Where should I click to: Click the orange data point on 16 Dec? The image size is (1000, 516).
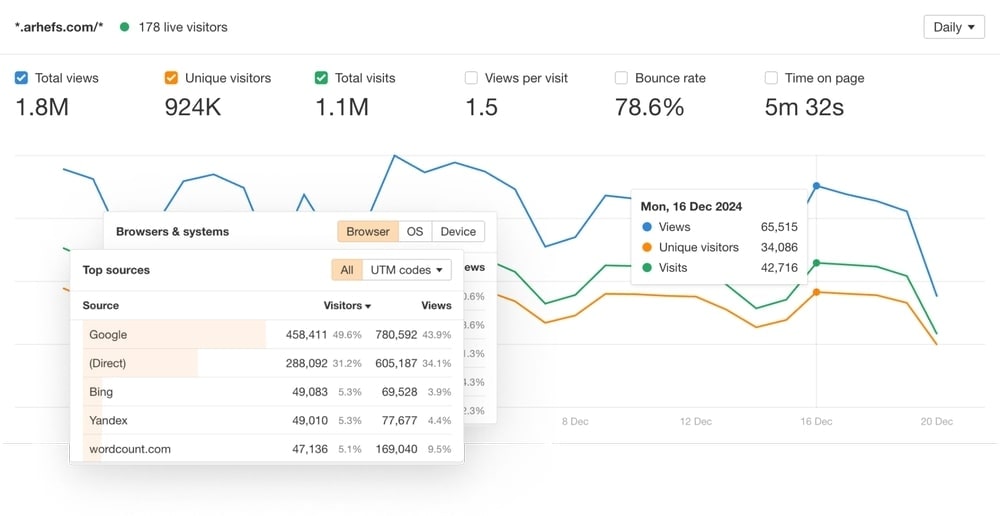coord(816,291)
